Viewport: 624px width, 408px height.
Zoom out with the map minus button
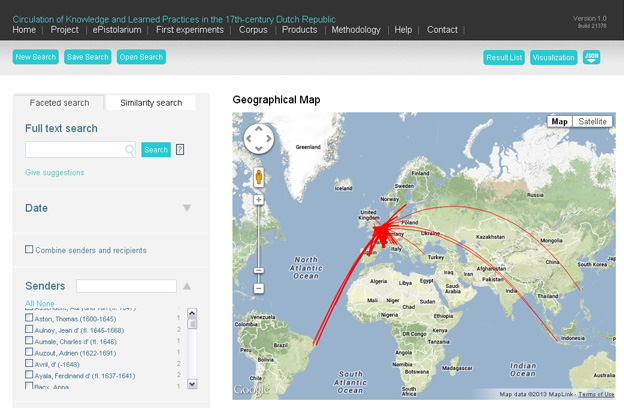point(259,288)
